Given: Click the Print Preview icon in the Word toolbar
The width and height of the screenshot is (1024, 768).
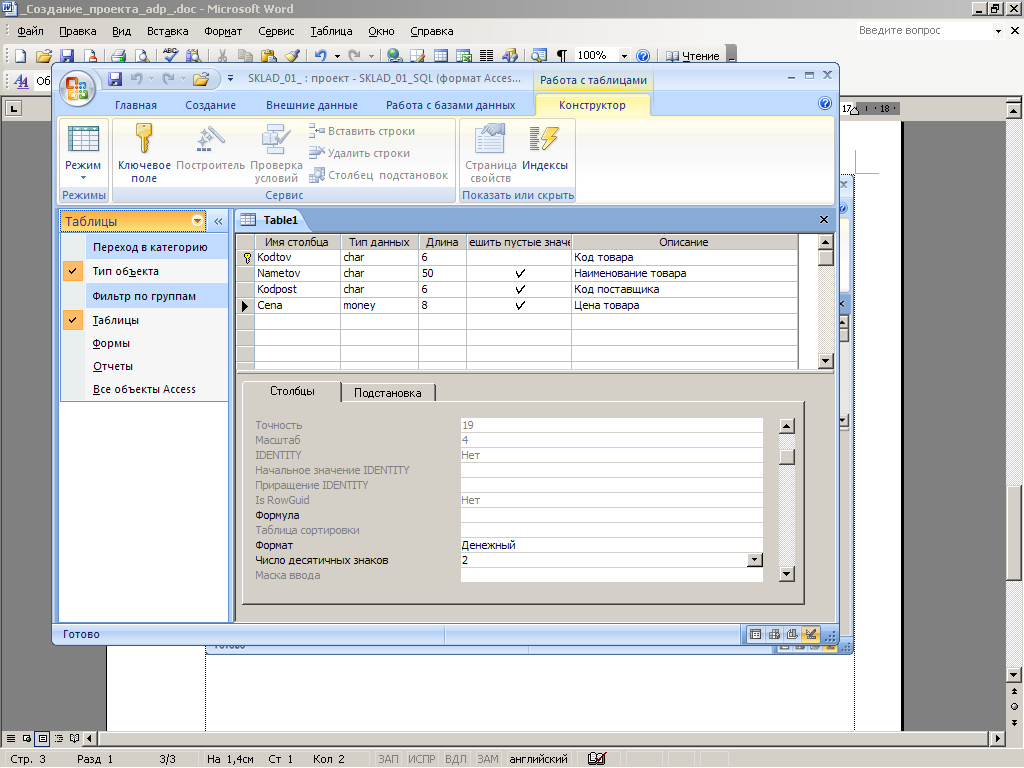Looking at the screenshot, I should (x=142, y=56).
